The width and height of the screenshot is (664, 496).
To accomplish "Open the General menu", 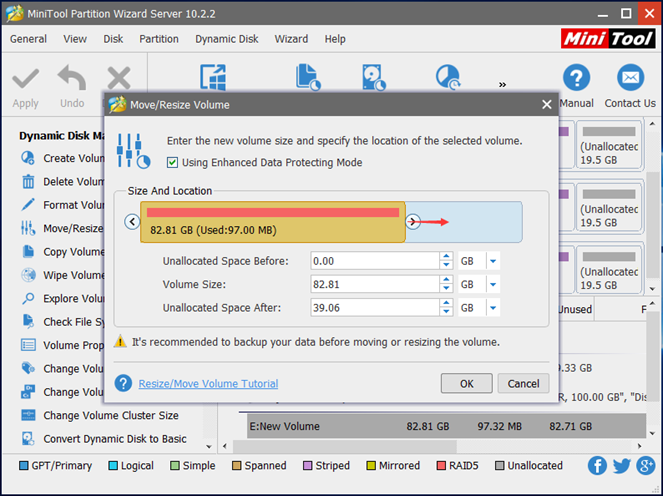I will pyautogui.click(x=28, y=39).
